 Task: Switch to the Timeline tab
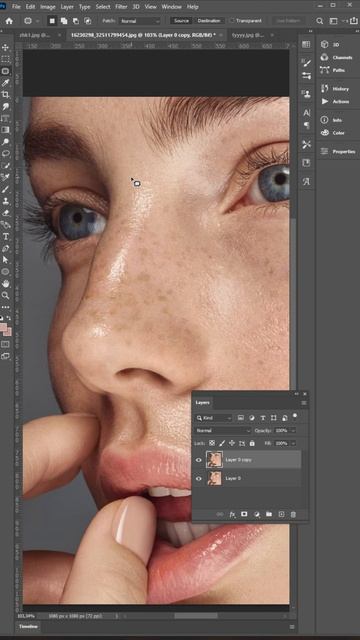[x=28, y=627]
